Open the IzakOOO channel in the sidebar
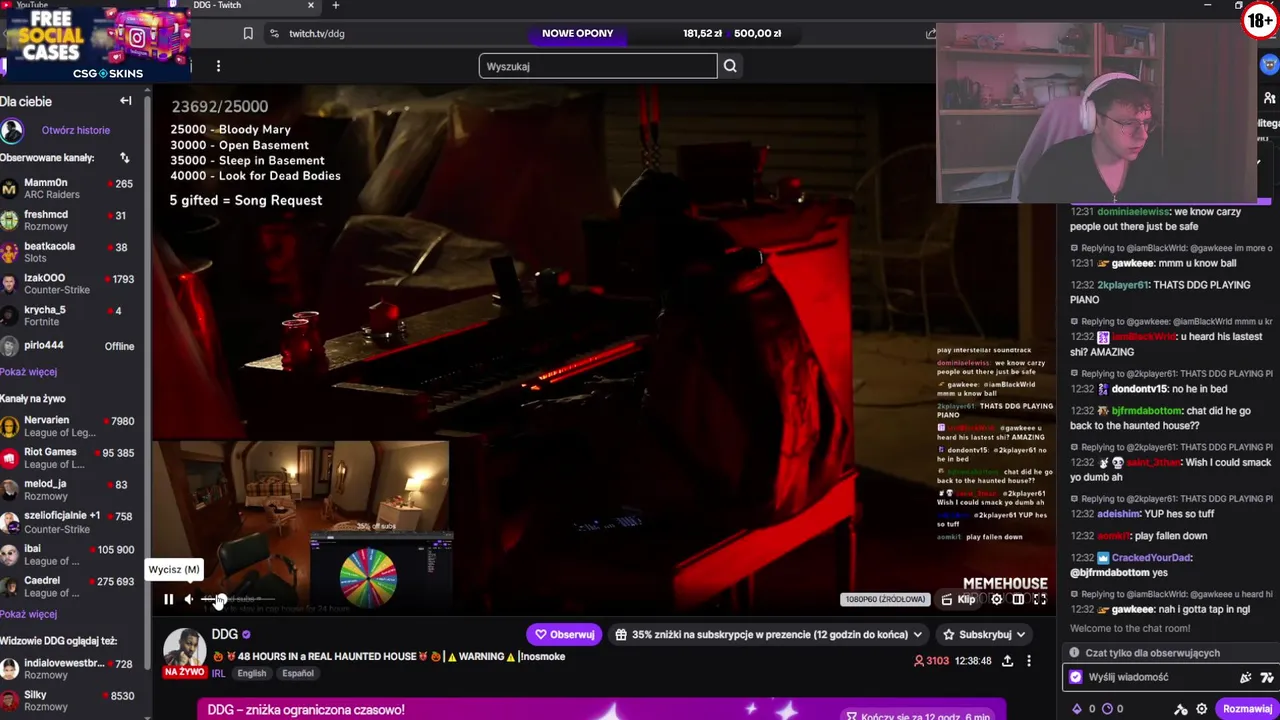Viewport: 1280px width, 720px height. click(70, 284)
